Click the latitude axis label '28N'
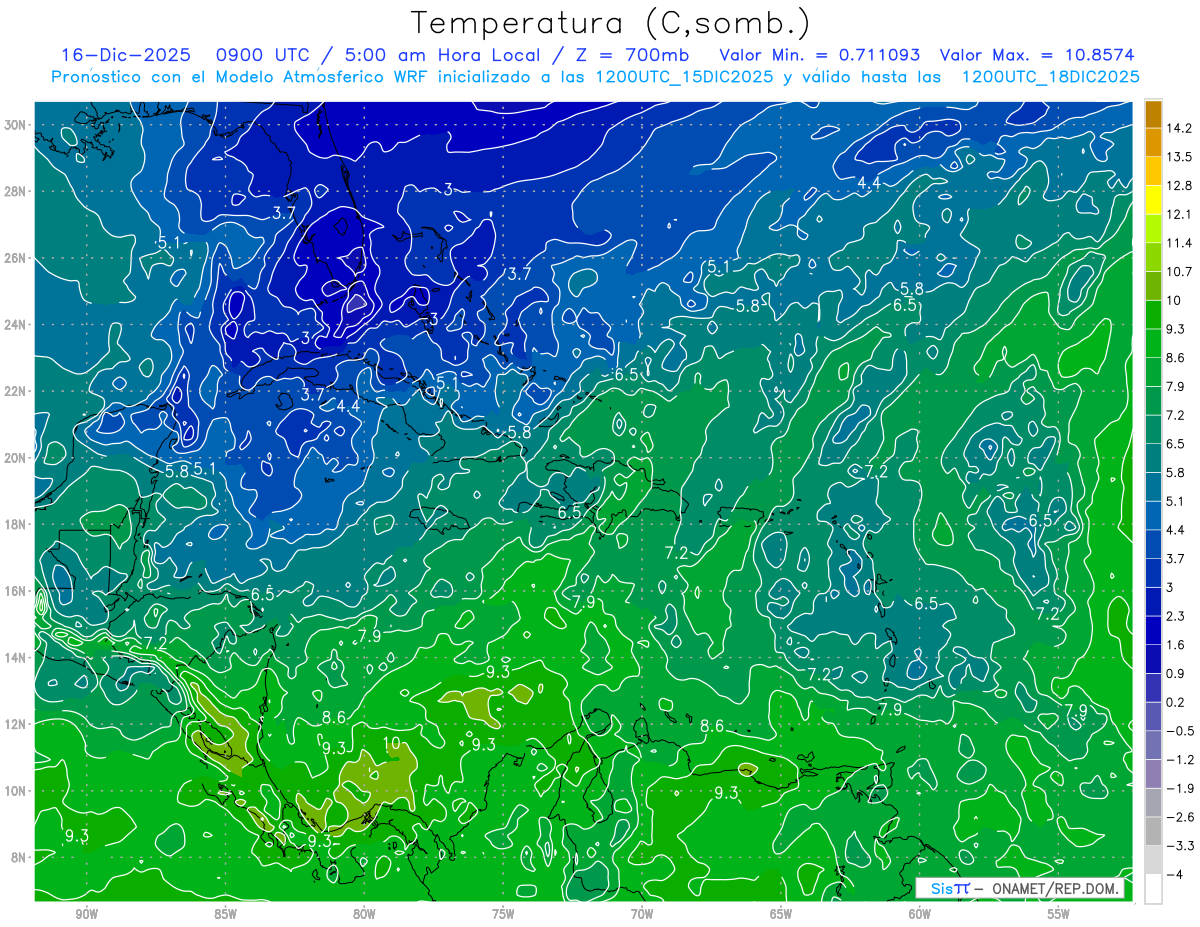The width and height of the screenshot is (1200, 927). [14, 191]
